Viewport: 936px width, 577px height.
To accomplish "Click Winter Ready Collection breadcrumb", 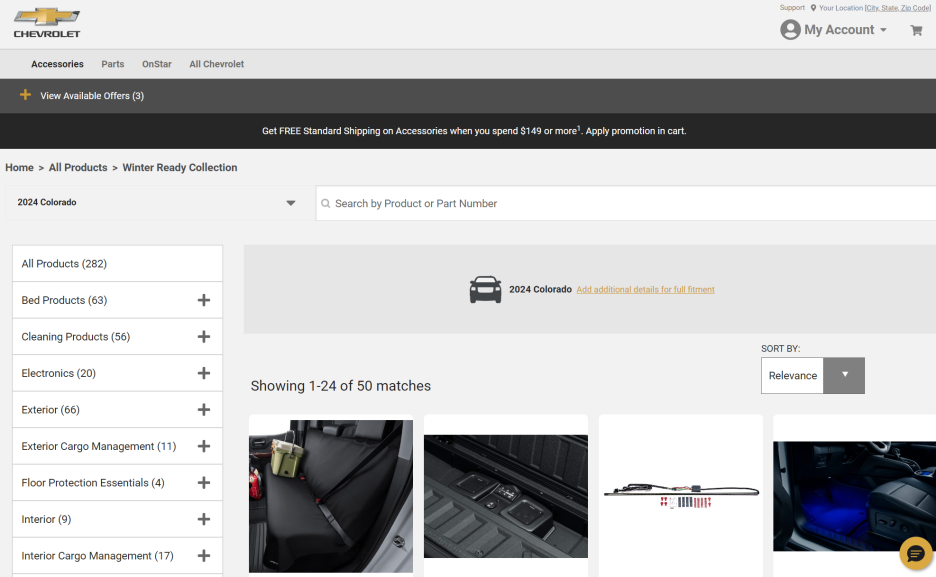I will 180,168.
